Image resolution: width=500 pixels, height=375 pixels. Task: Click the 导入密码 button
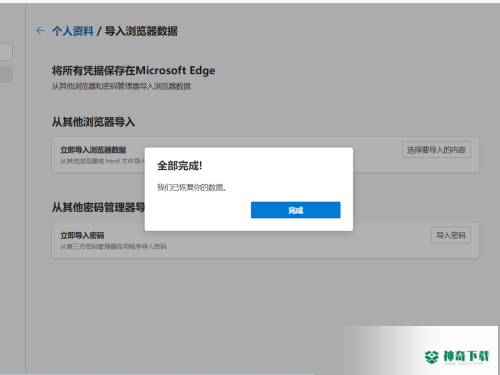pyautogui.click(x=451, y=235)
